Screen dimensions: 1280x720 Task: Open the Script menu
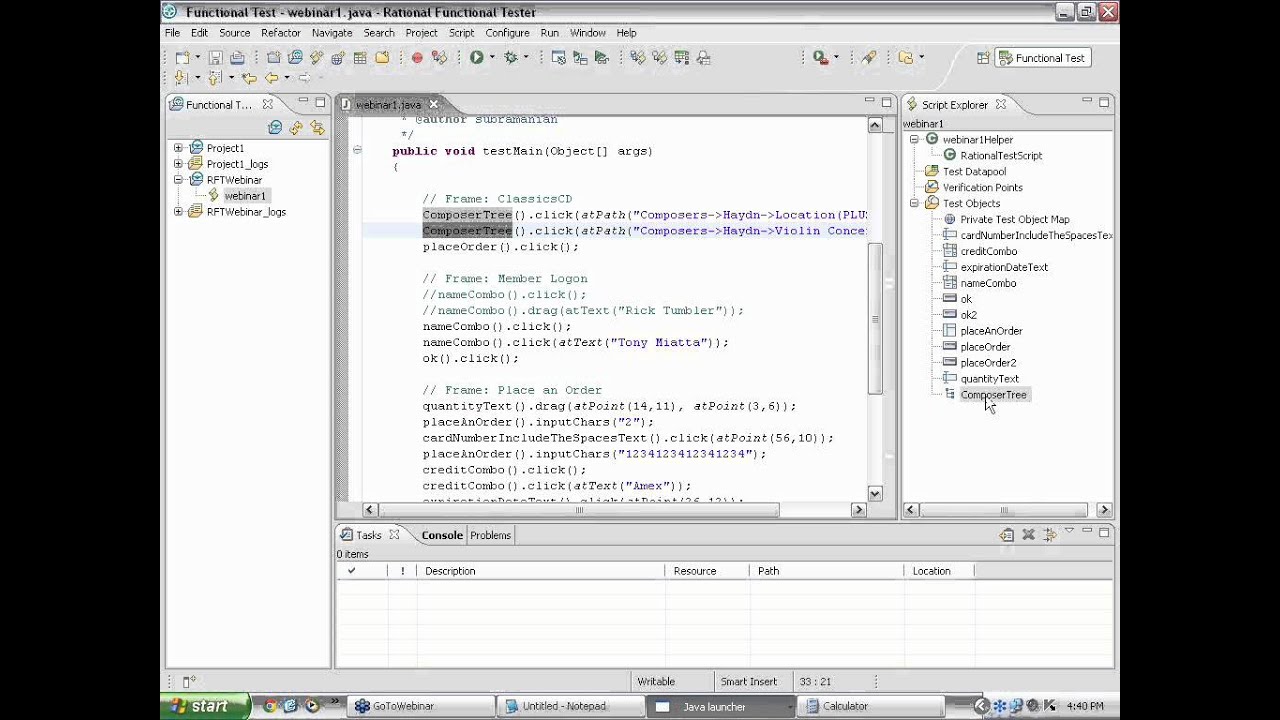tap(461, 33)
